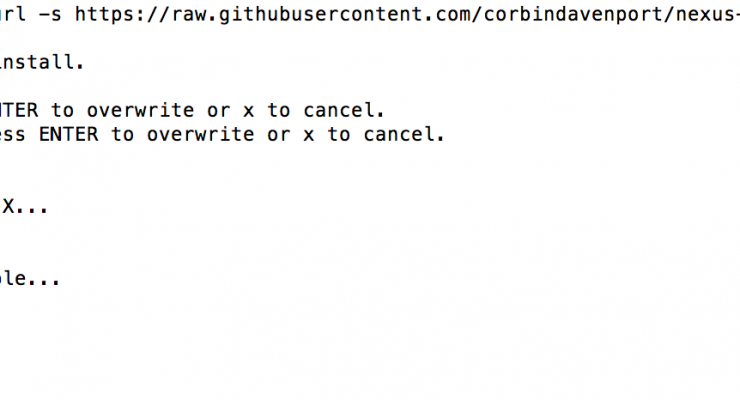This screenshot has width=740, height=400.
Task: Click the nexus- segment of the URL
Action: point(707,14)
